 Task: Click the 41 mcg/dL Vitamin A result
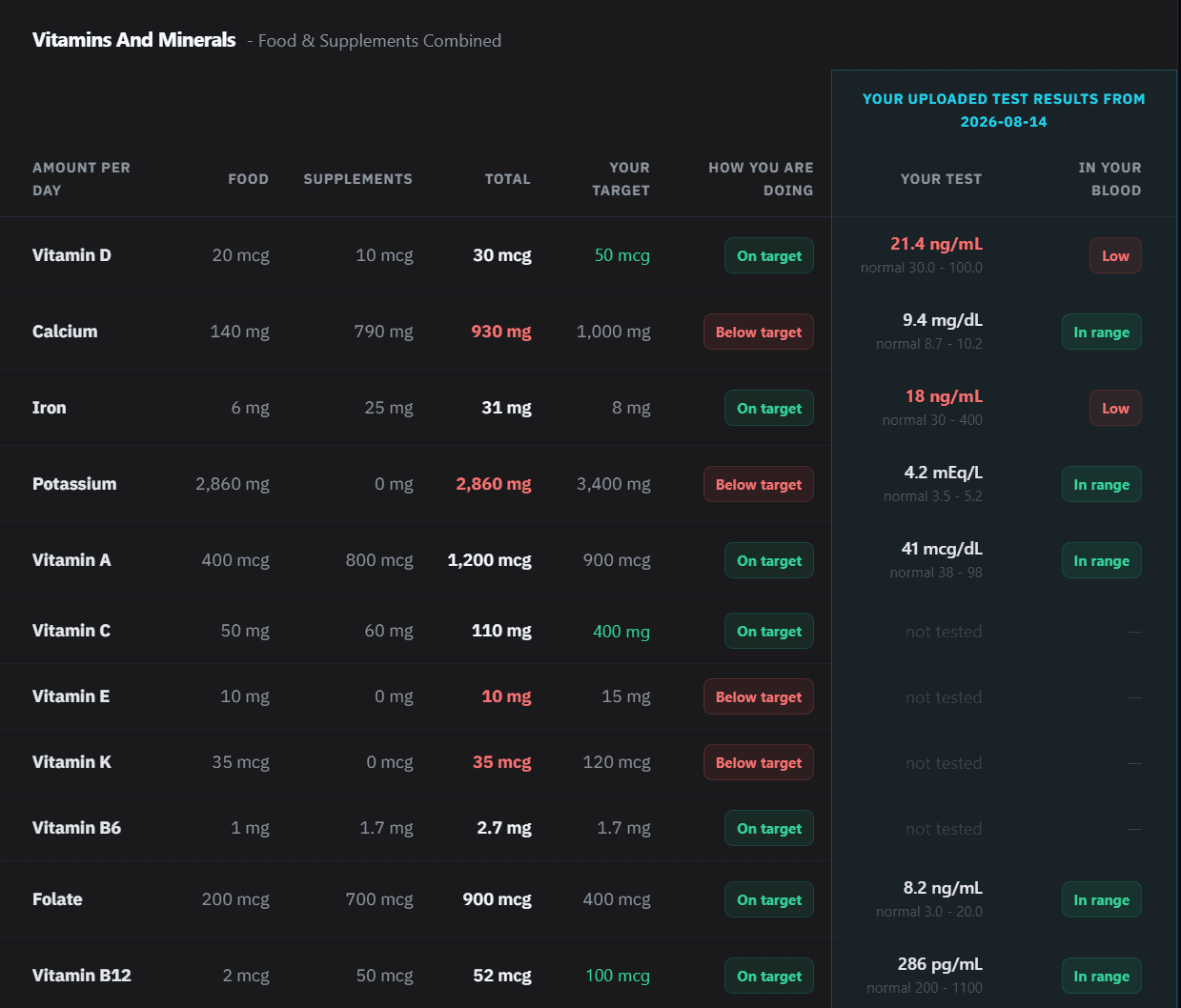coord(941,548)
